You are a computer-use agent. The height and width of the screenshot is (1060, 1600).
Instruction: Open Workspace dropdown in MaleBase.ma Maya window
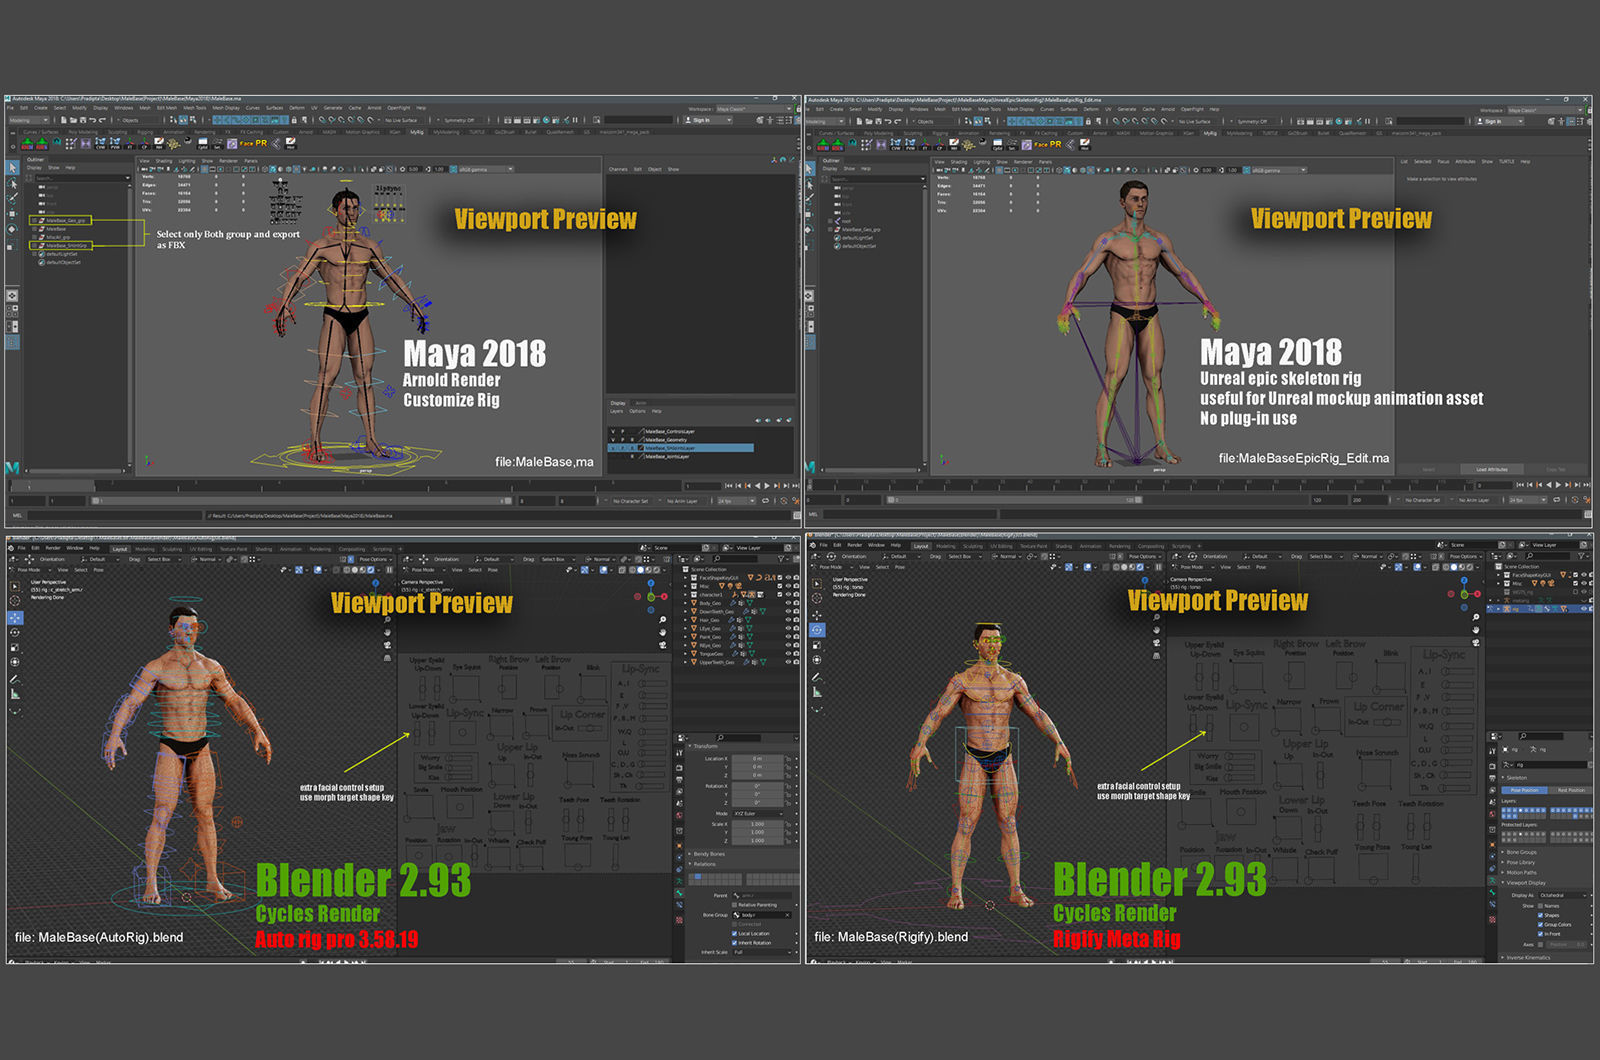(x=754, y=109)
